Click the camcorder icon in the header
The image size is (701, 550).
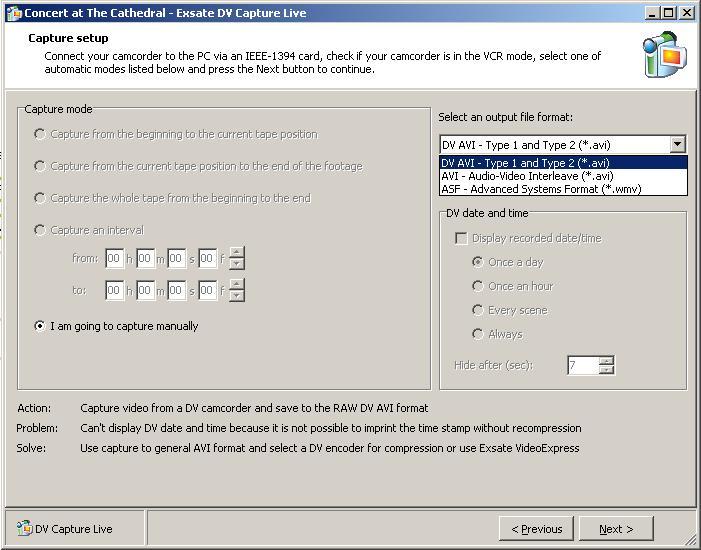(x=665, y=55)
